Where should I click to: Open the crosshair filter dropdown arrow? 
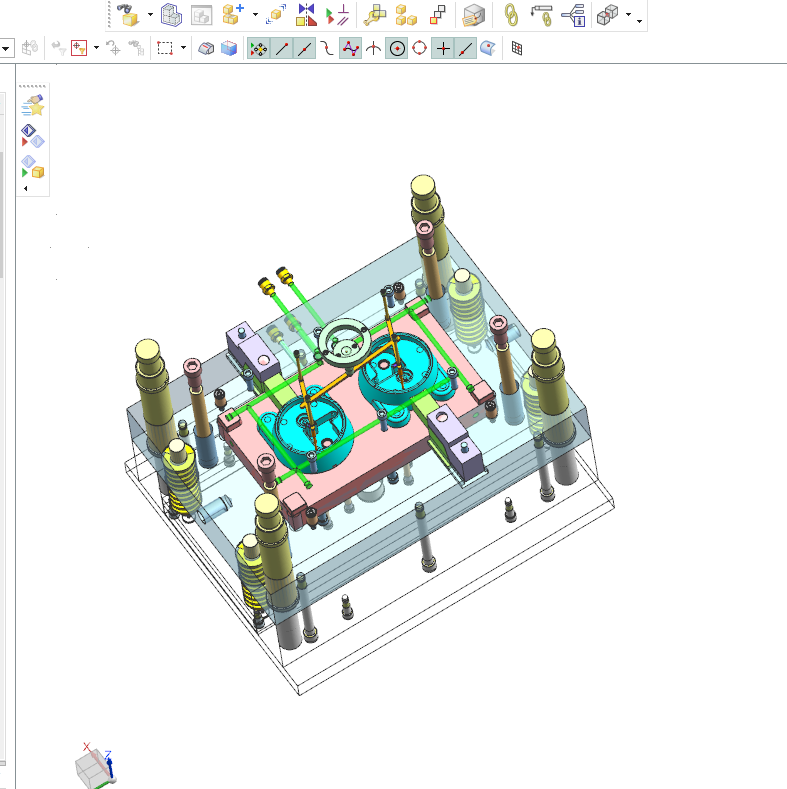click(x=96, y=48)
